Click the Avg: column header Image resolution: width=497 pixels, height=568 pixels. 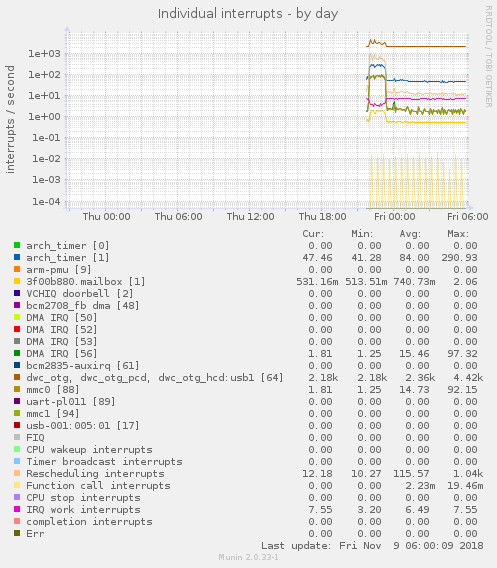pyautogui.click(x=410, y=234)
